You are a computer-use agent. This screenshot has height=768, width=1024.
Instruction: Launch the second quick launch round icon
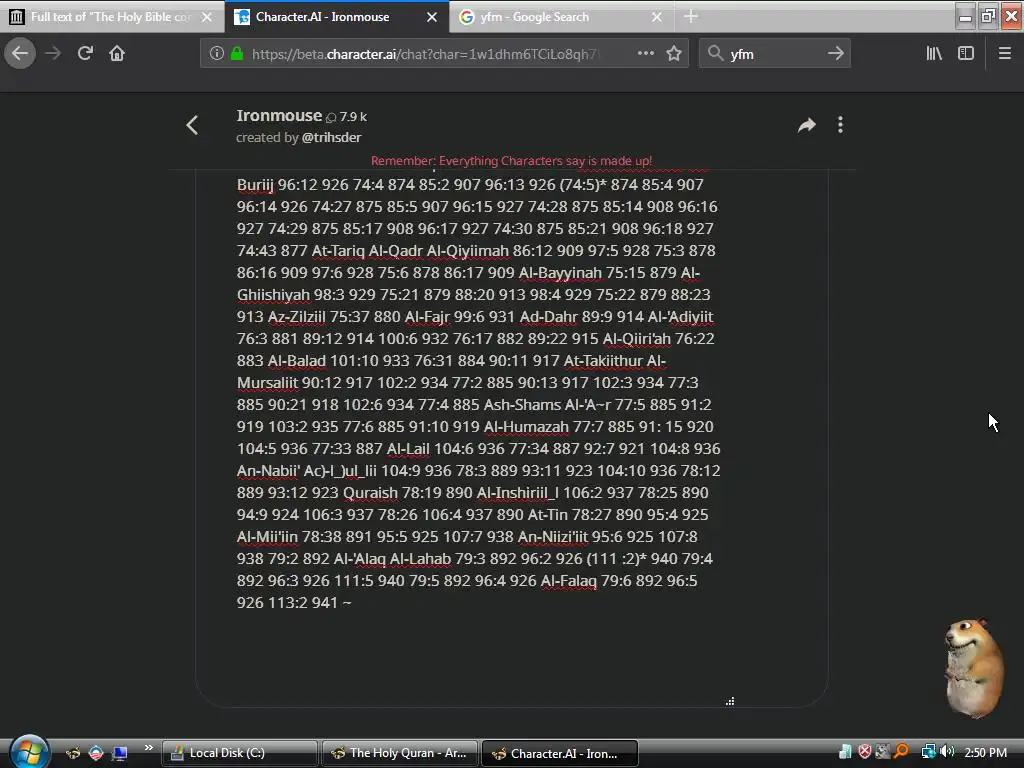pyautogui.click(x=96, y=753)
